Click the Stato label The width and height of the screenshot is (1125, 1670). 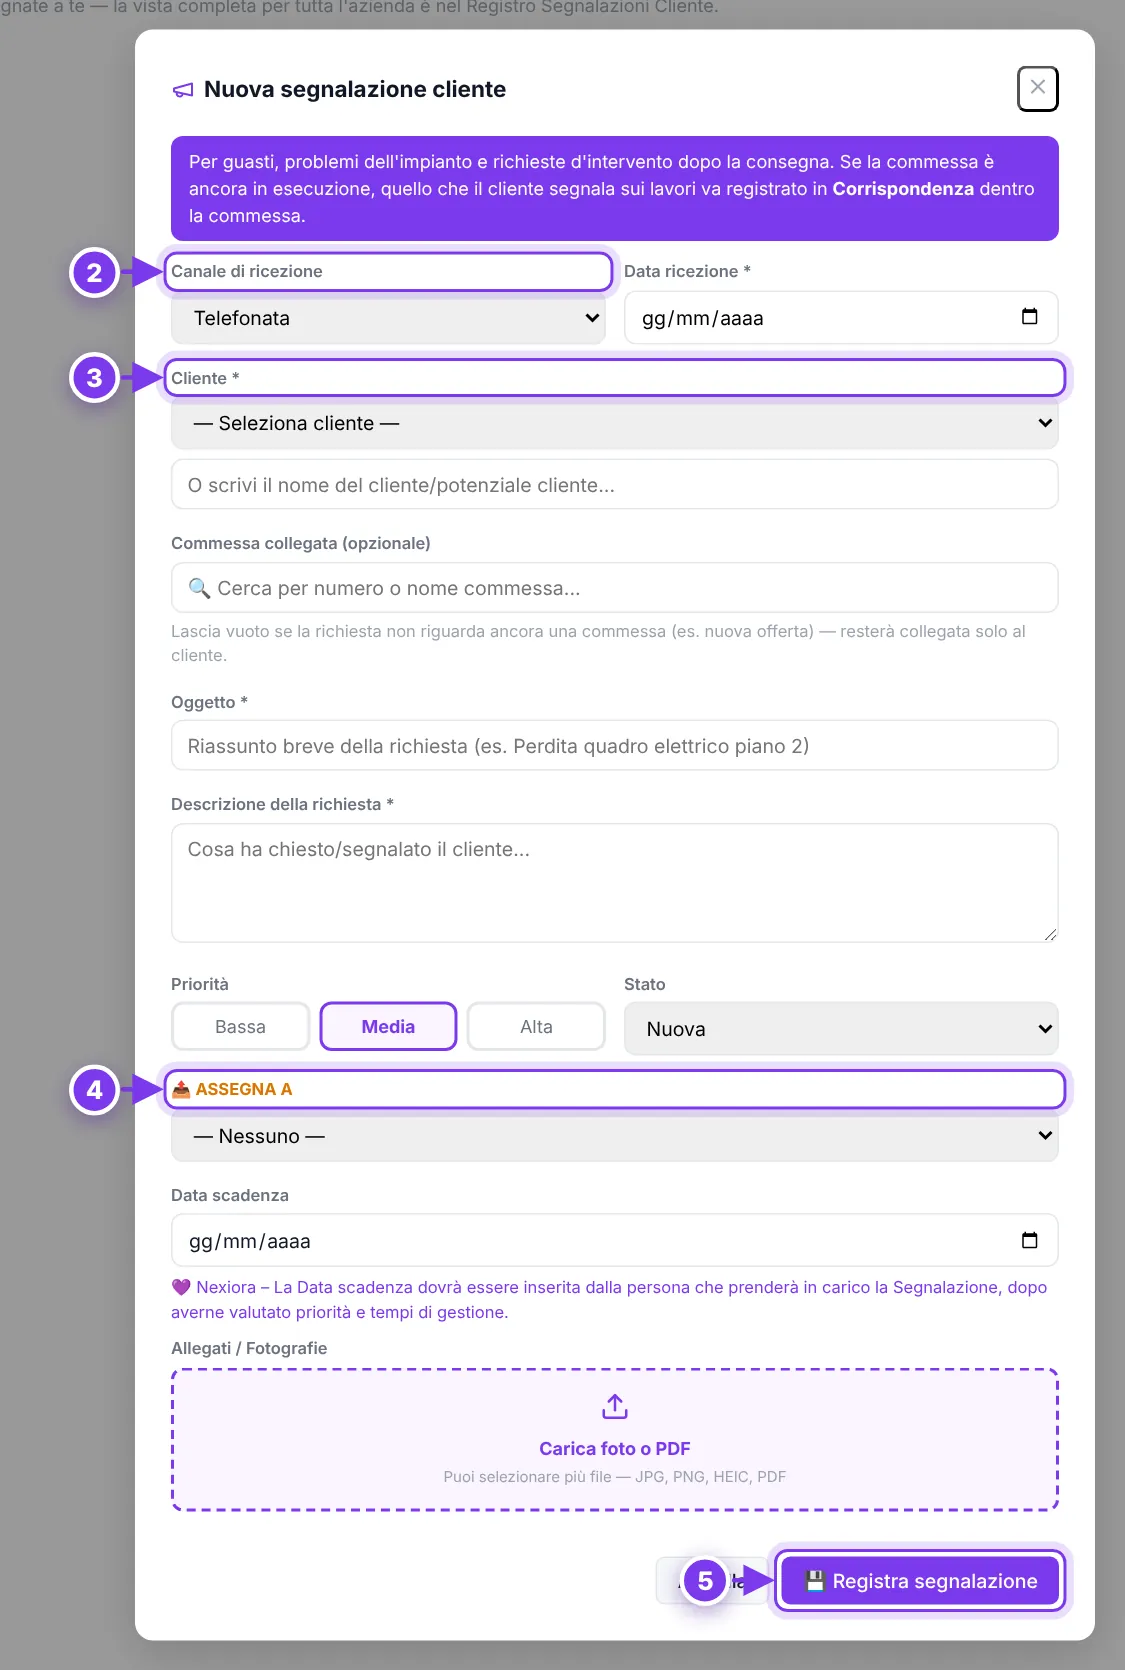click(x=645, y=984)
